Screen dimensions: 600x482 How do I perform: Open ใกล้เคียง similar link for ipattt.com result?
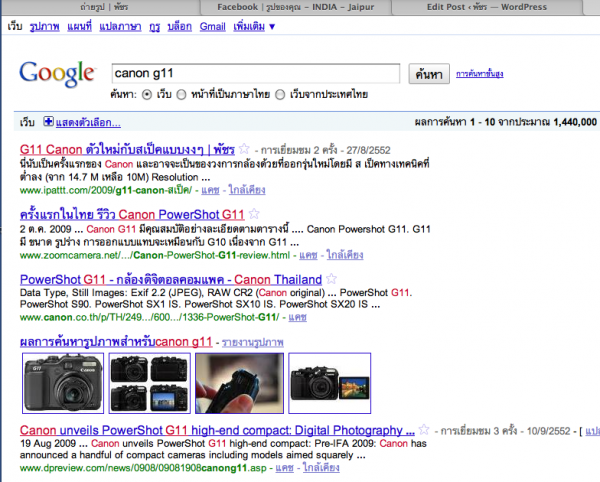click(247, 190)
